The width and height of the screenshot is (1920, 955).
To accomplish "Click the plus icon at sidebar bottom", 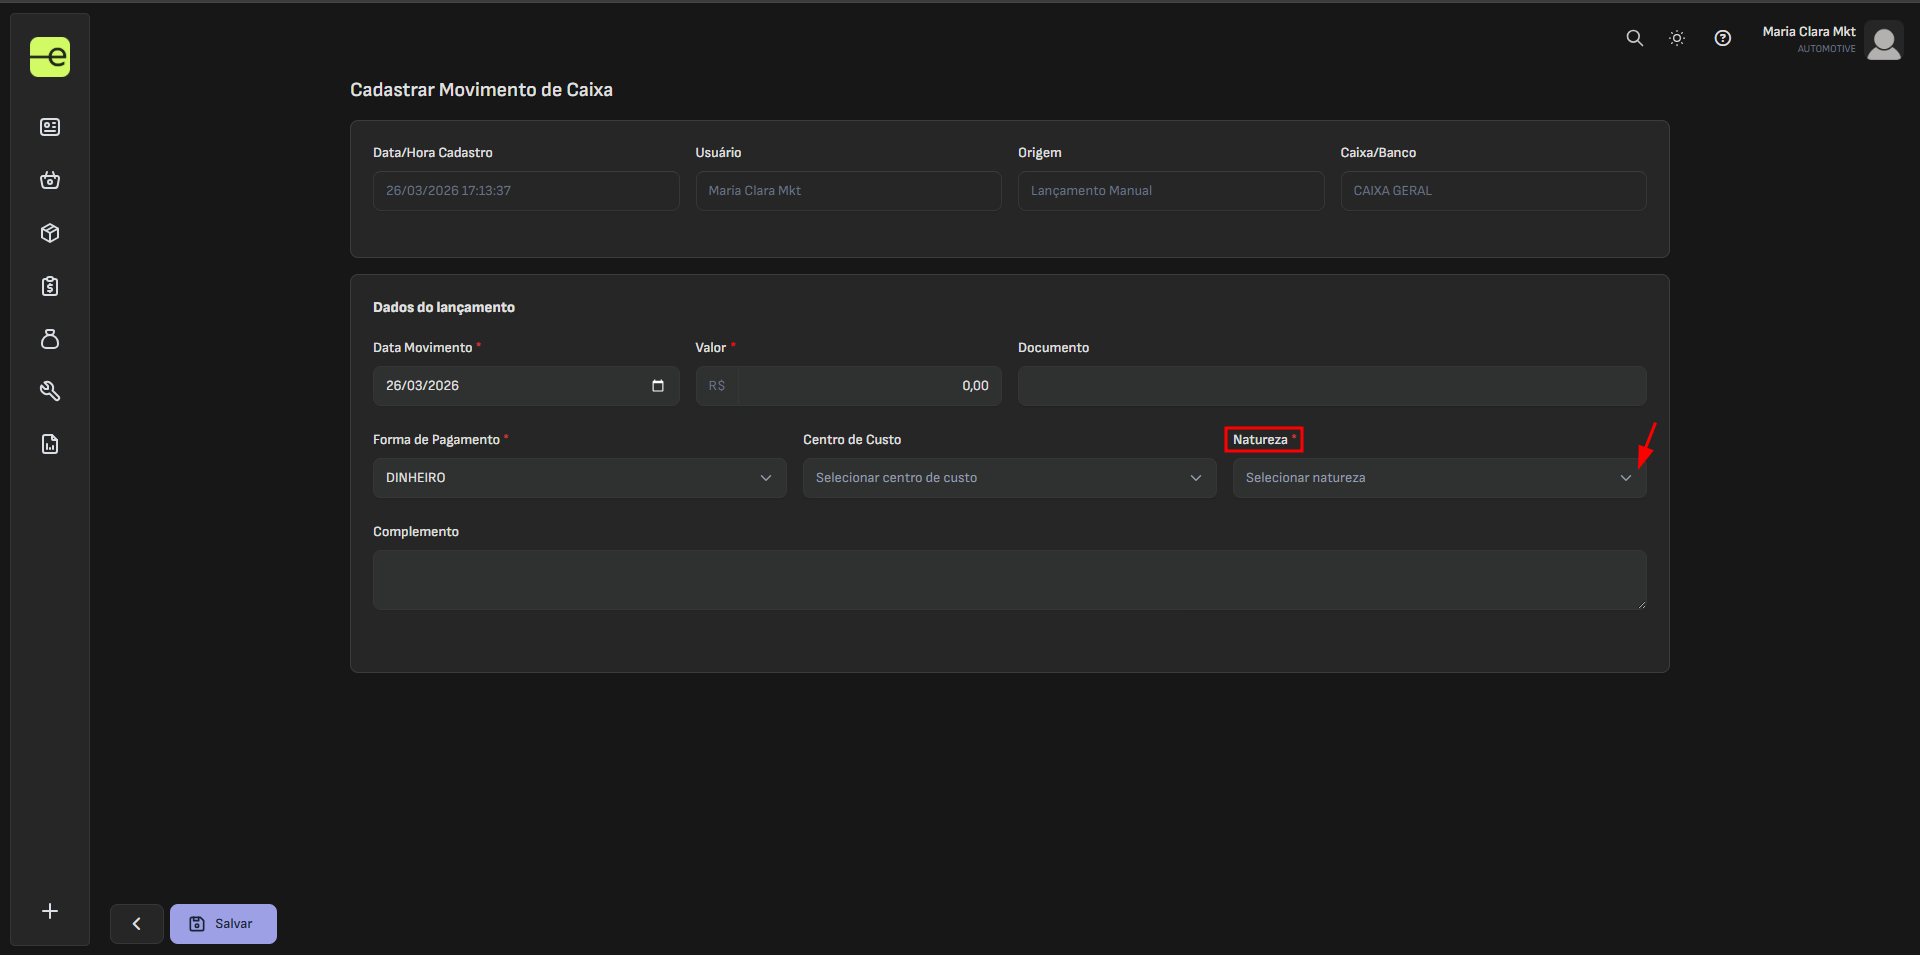I will coord(50,911).
